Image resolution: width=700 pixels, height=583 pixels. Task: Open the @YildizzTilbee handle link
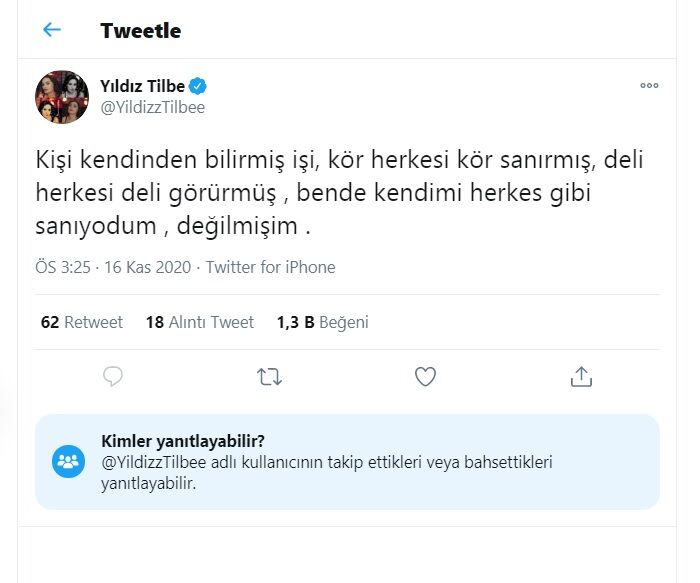click(x=152, y=107)
